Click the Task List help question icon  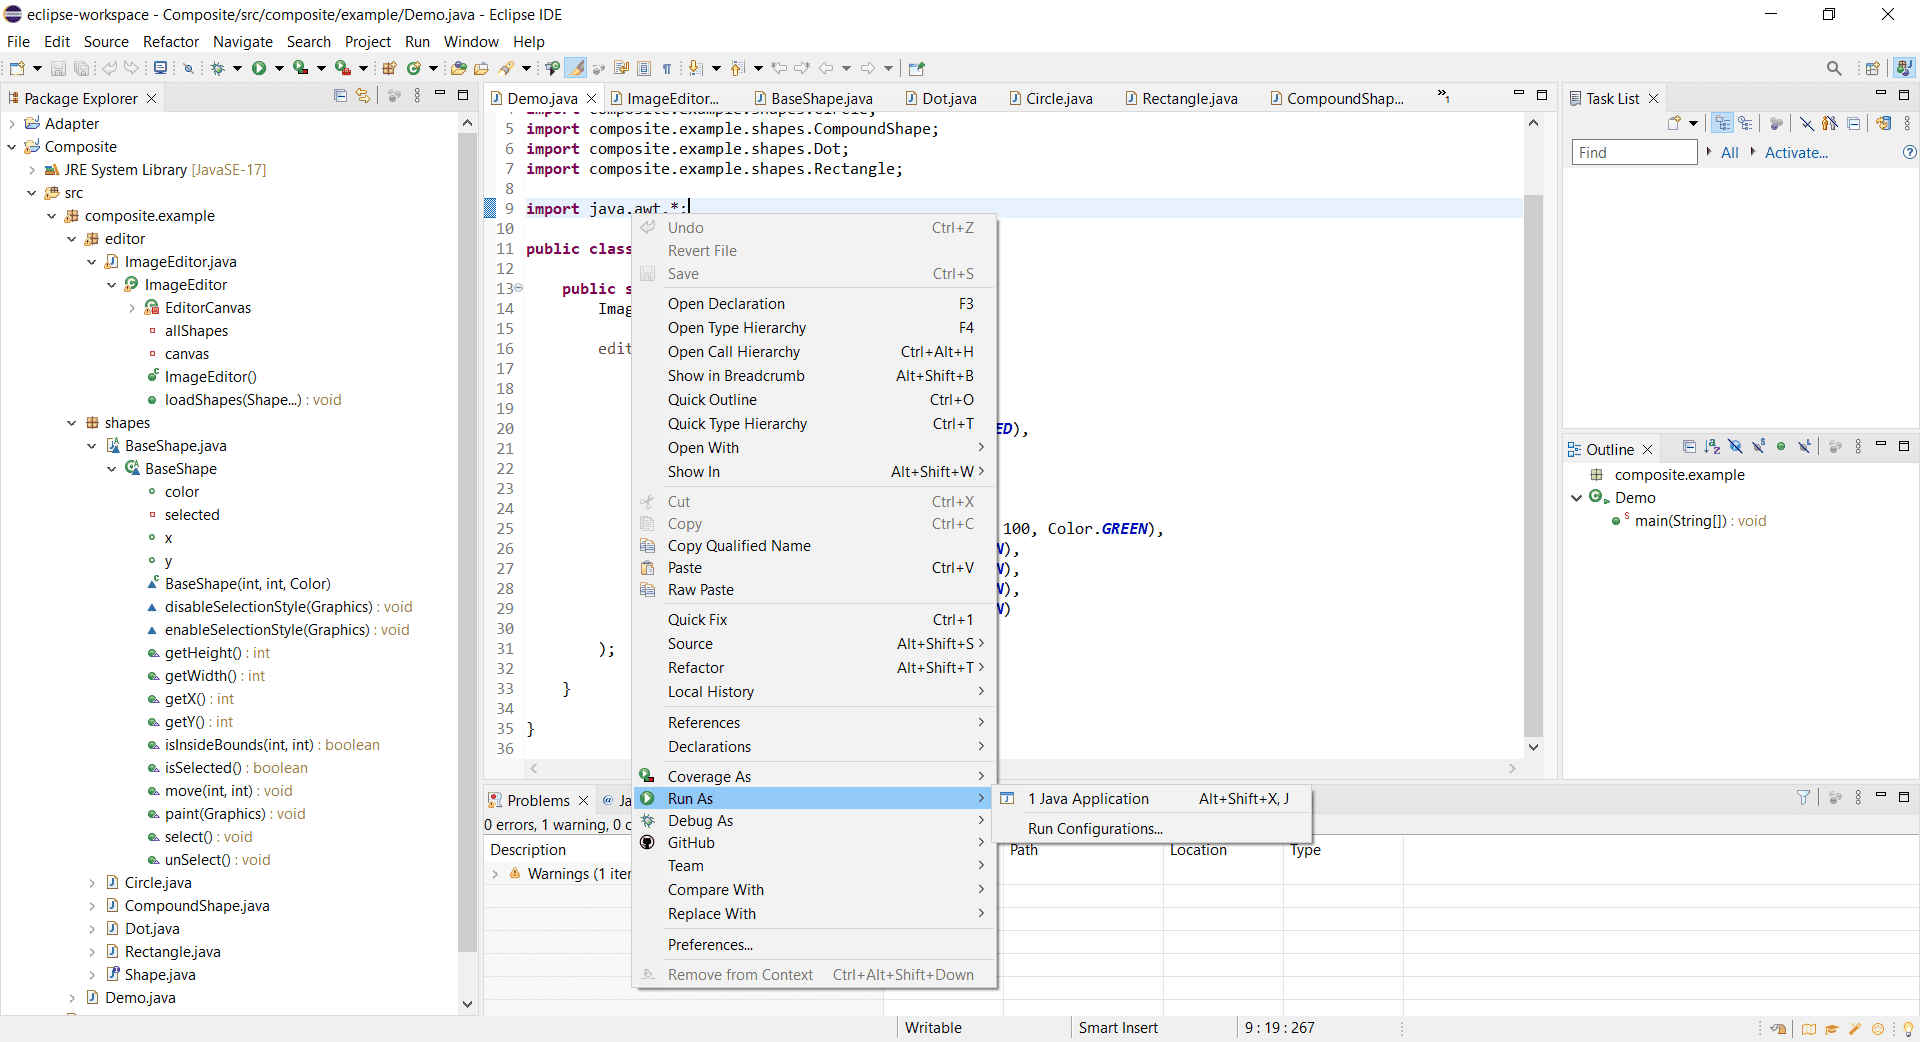point(1909,153)
